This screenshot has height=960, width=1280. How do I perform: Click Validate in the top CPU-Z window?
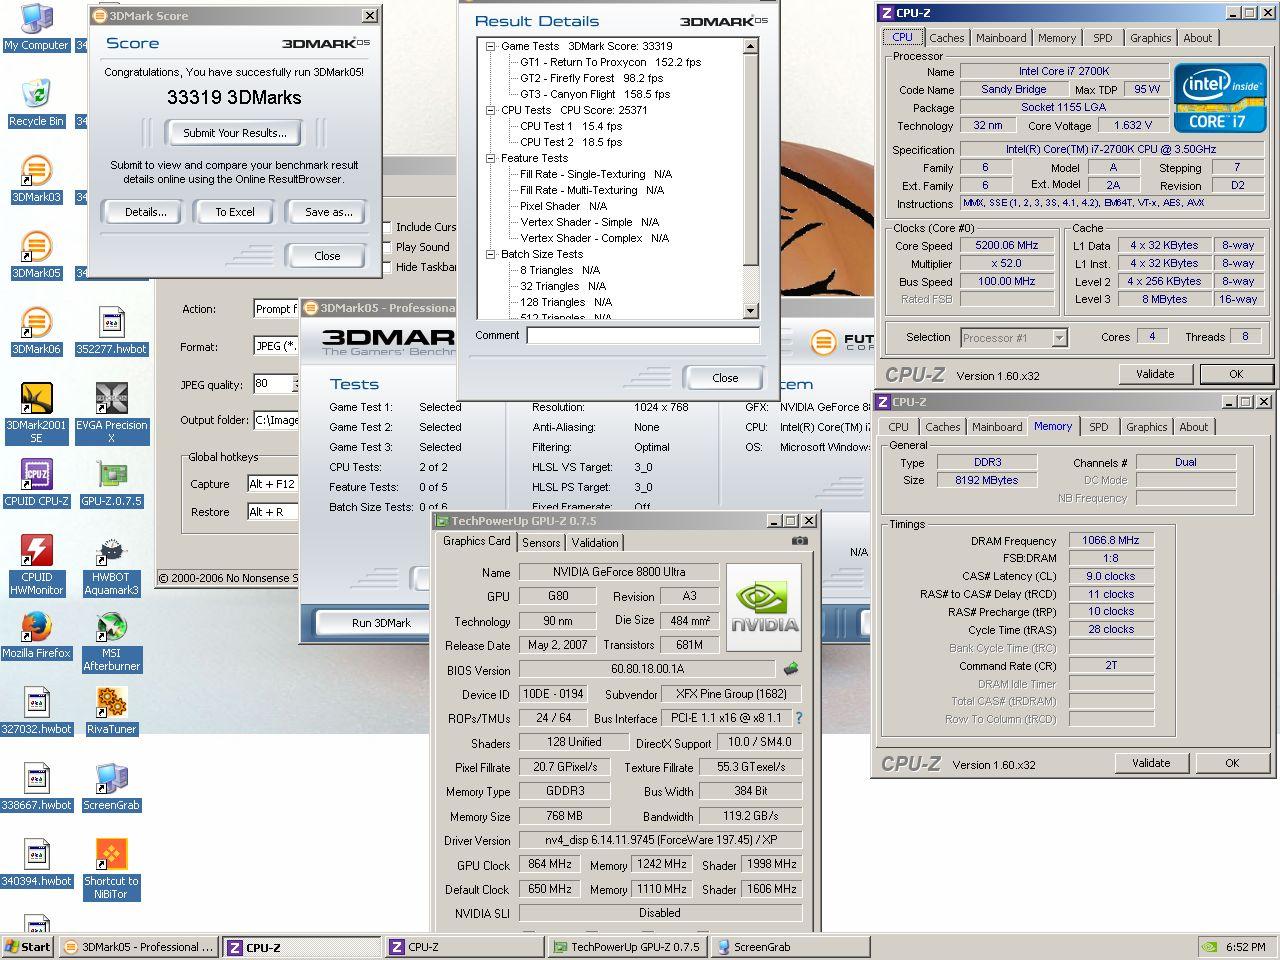point(1155,374)
